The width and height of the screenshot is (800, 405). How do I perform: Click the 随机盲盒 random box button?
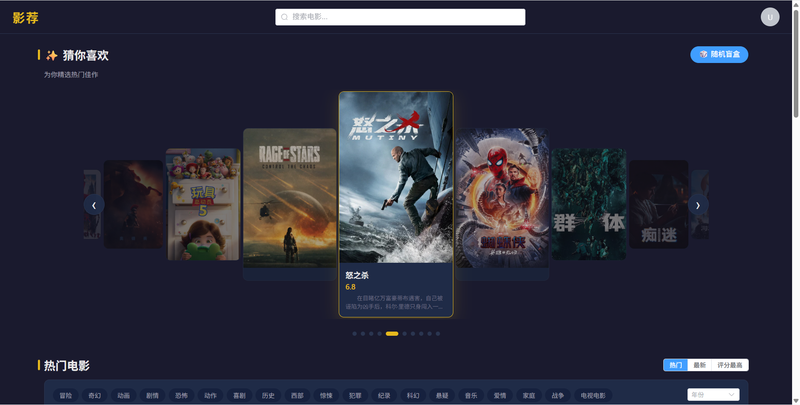(719, 55)
